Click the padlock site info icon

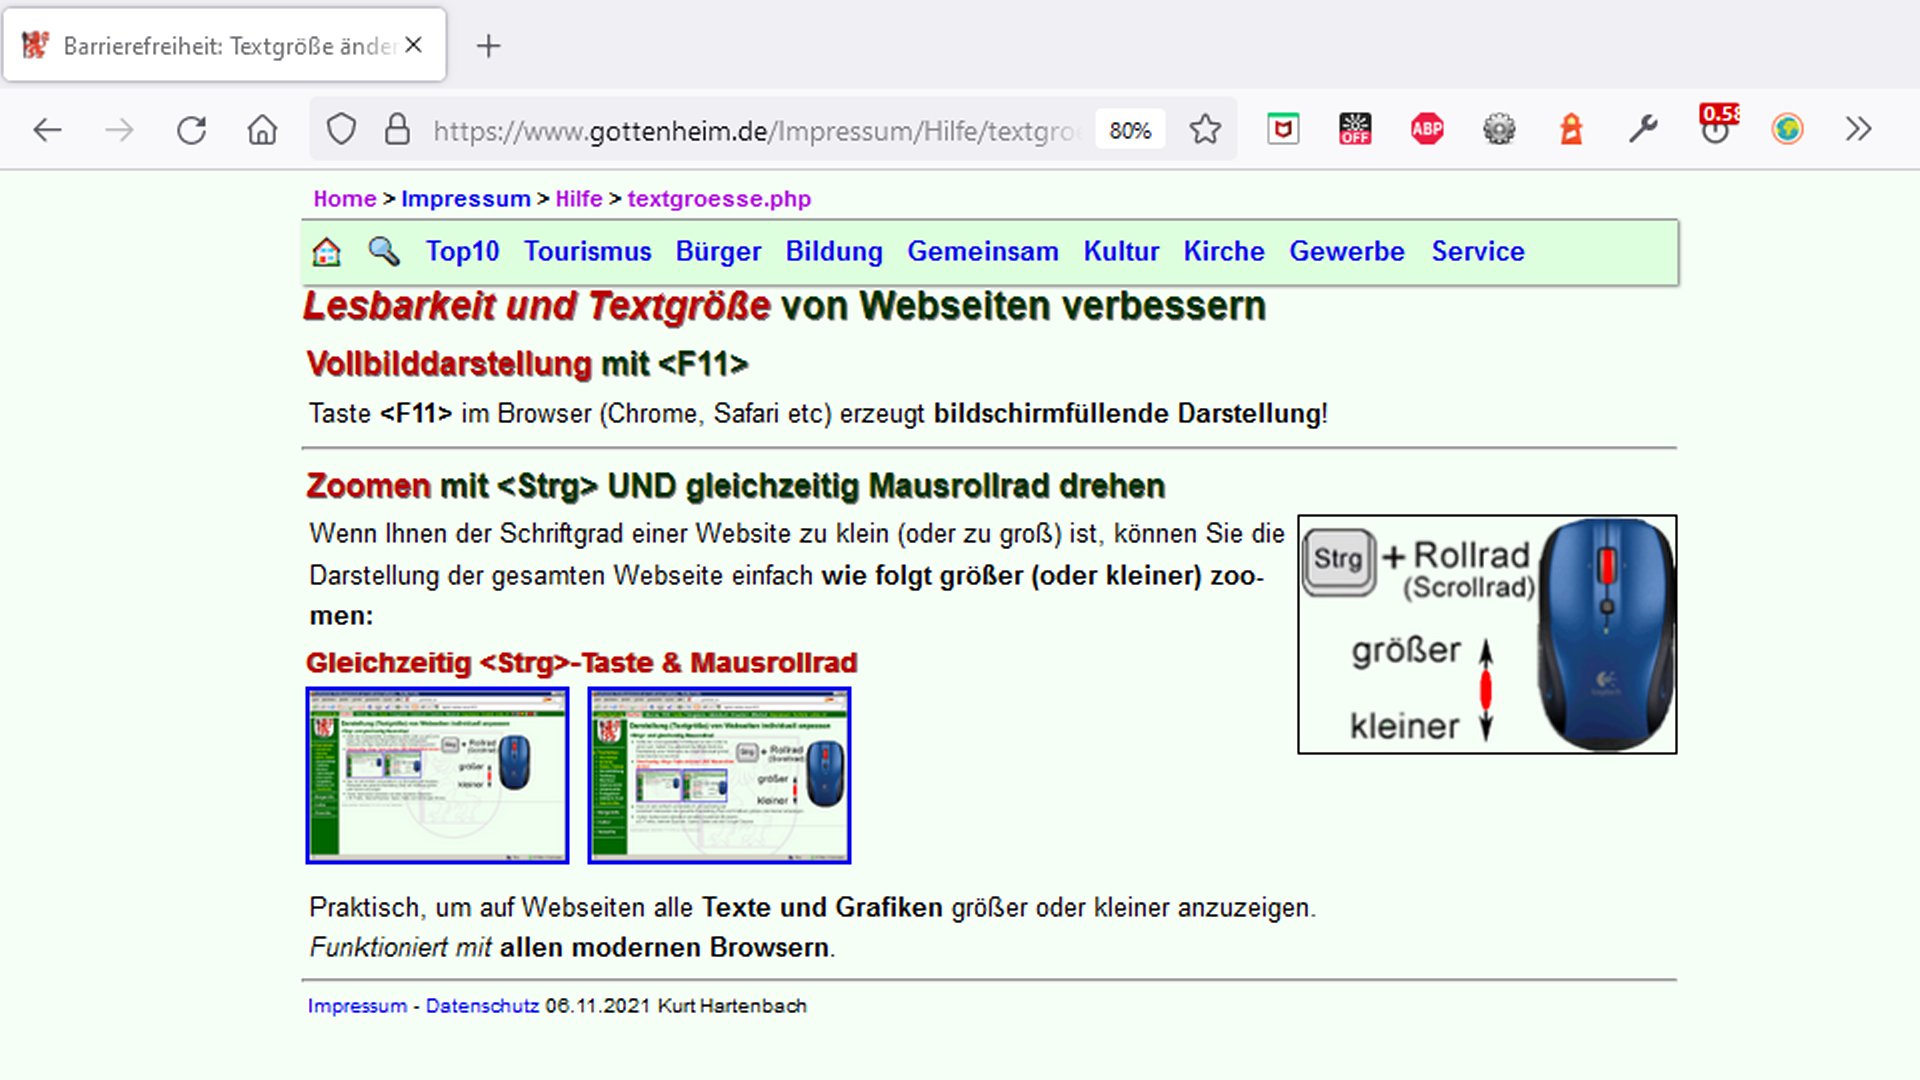point(397,130)
